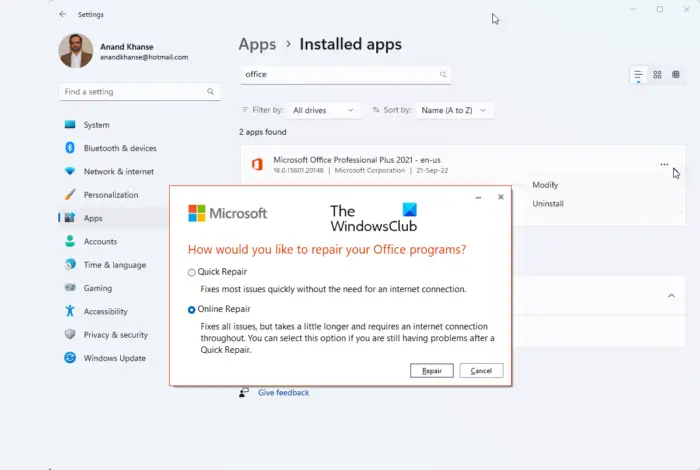700x470 pixels.
Task: Choose Modify from the context menu
Action: point(545,185)
